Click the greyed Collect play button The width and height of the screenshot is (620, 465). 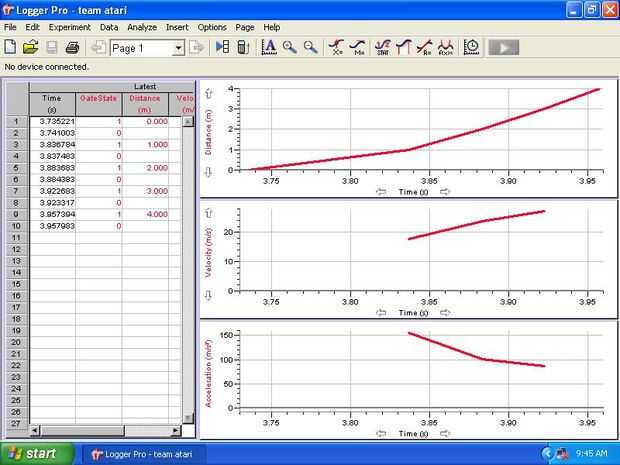(504, 47)
